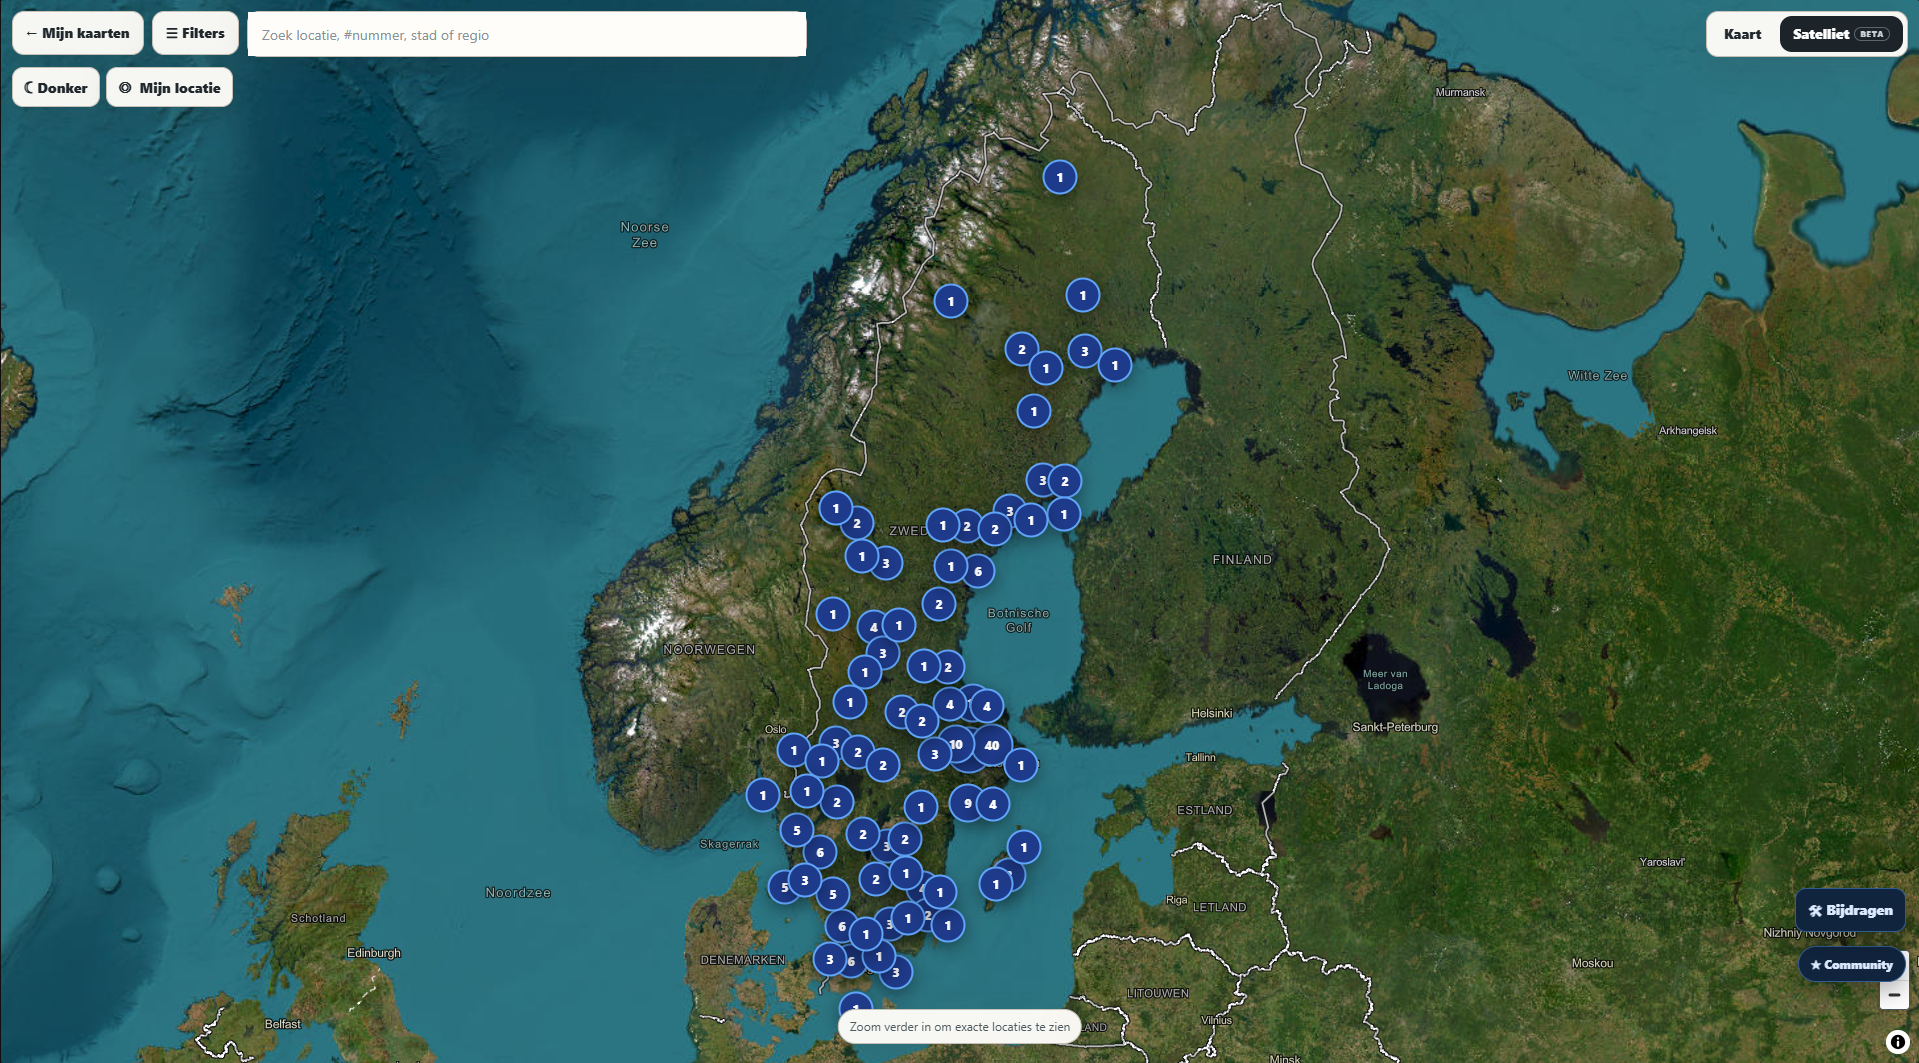The height and width of the screenshot is (1063, 1919).
Task: Click the Noordzee label
Action: [518, 893]
